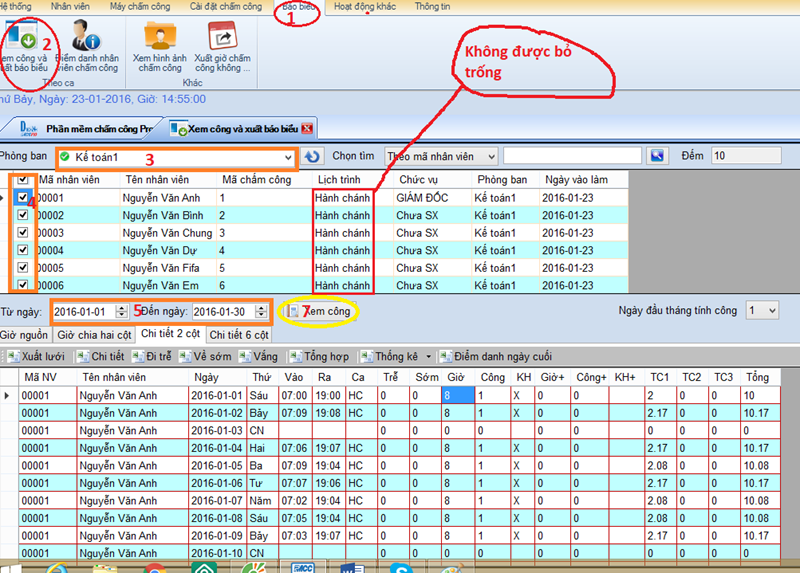
Task: Expand the Phòng ban Kế toán1 dropdown
Action: point(287,157)
